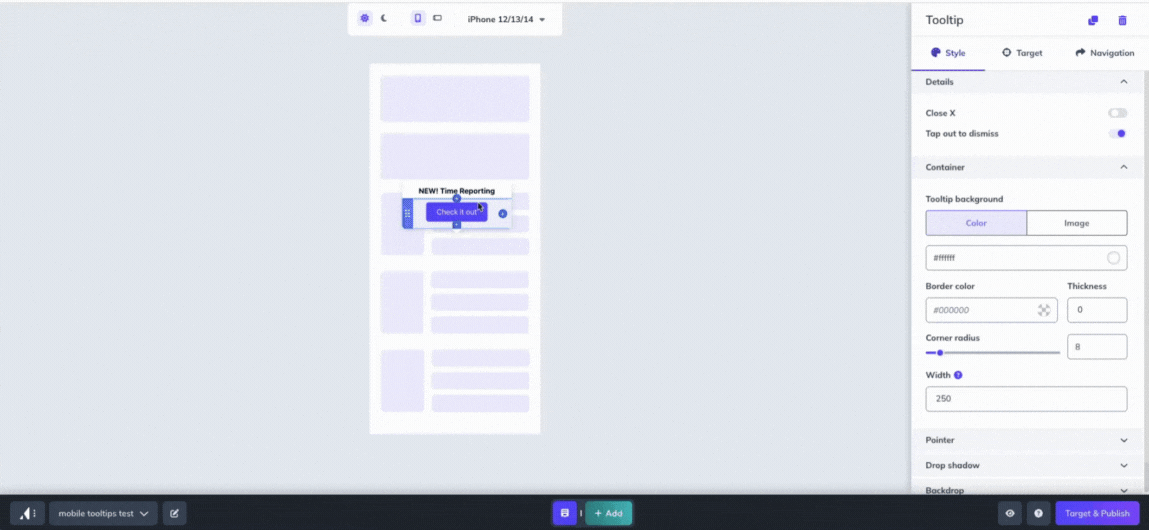Show the Width help tooltip icon
1149x530 pixels.
pyautogui.click(x=958, y=375)
